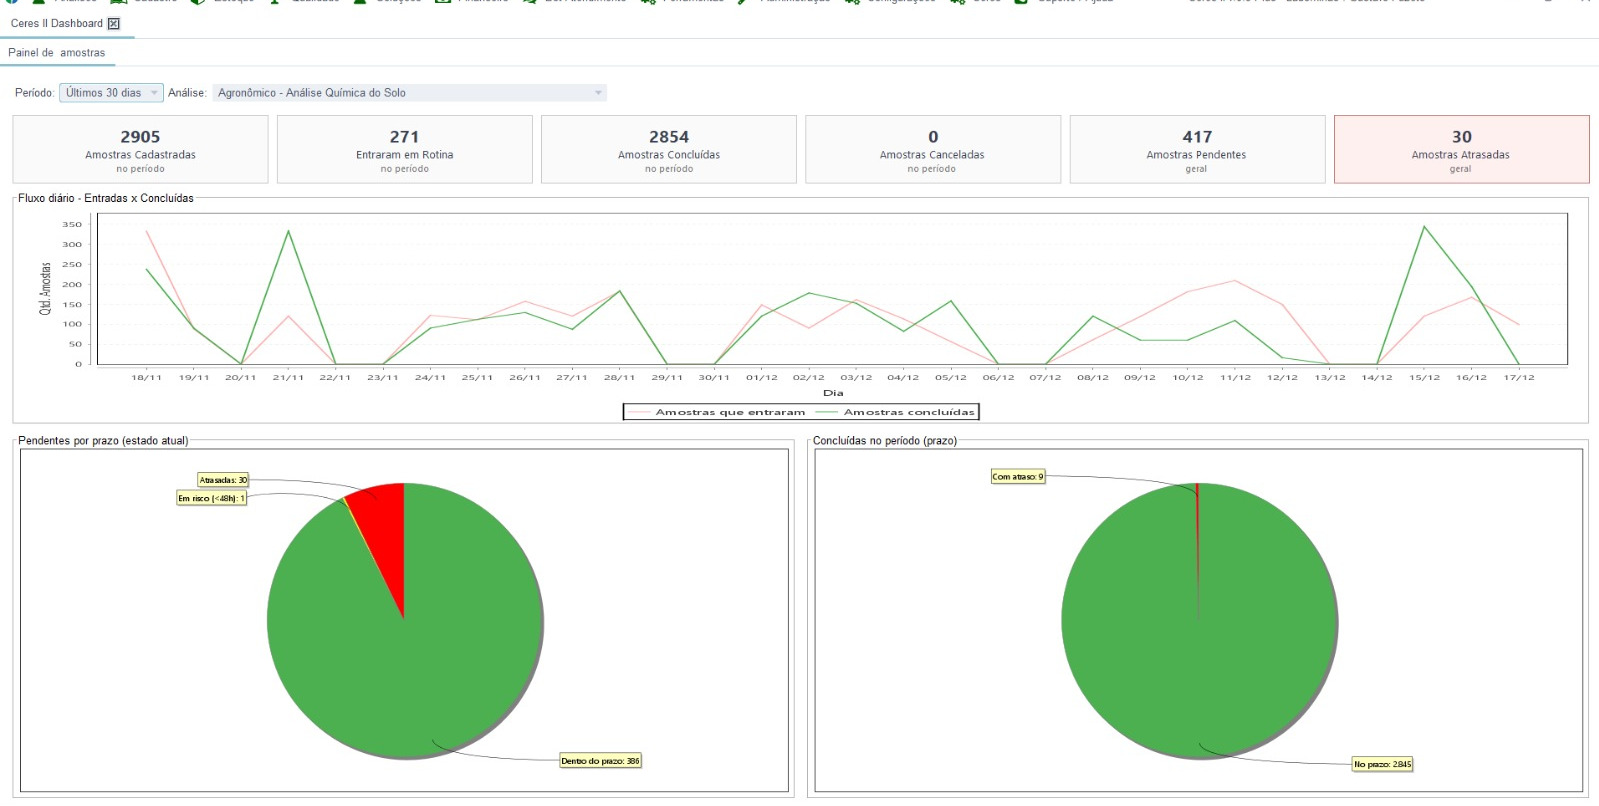The height and width of the screenshot is (806, 1599).
Task: Switch to Painel de amostras tab
Action: click(56, 53)
